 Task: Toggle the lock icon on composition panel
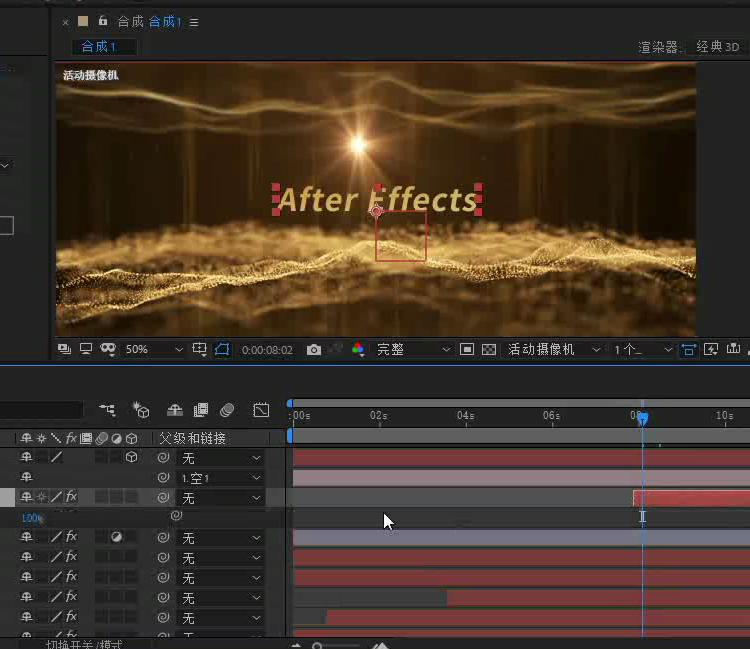(103, 21)
